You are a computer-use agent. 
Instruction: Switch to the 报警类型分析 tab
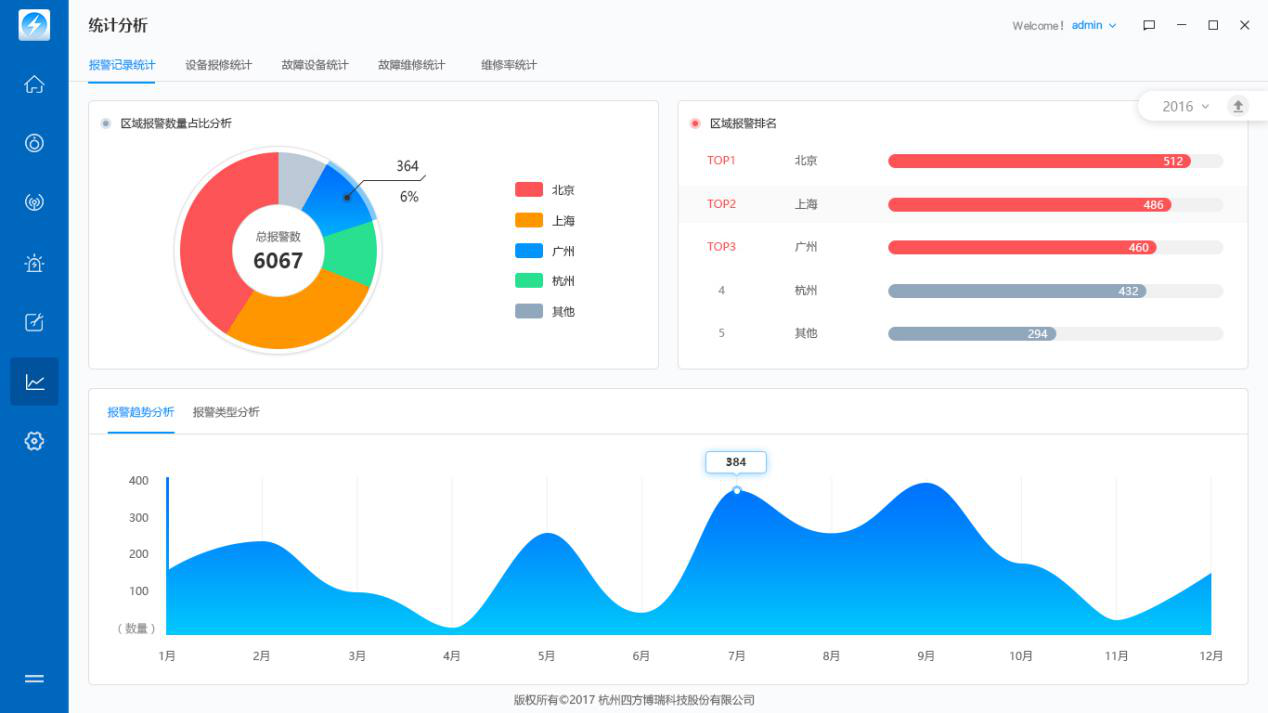coord(226,412)
